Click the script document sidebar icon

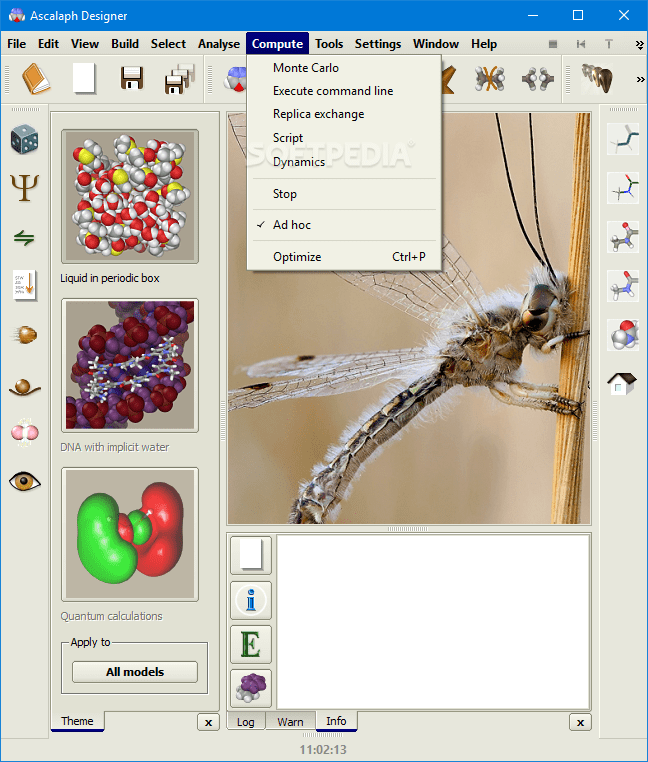click(x=24, y=285)
